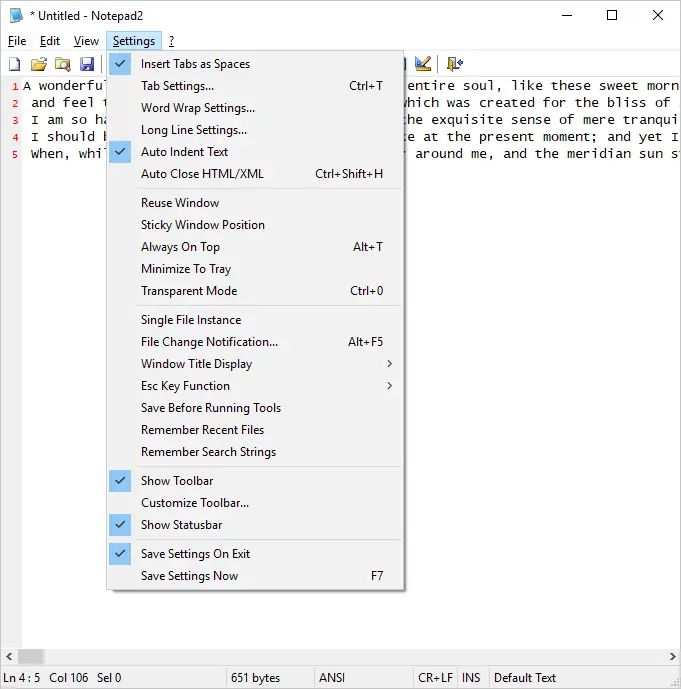
Task: Open Customize Toolbar dialog
Action: point(255,503)
